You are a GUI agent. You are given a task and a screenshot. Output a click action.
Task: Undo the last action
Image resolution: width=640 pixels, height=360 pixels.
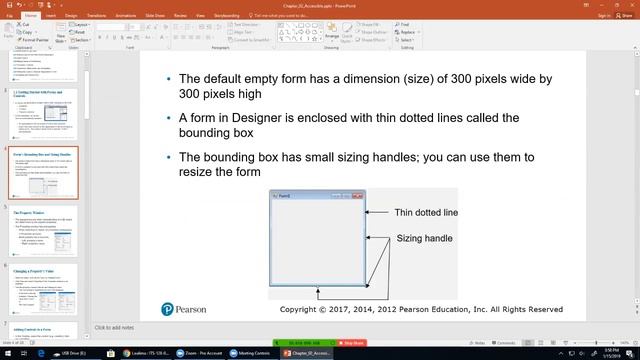click(19, 5)
